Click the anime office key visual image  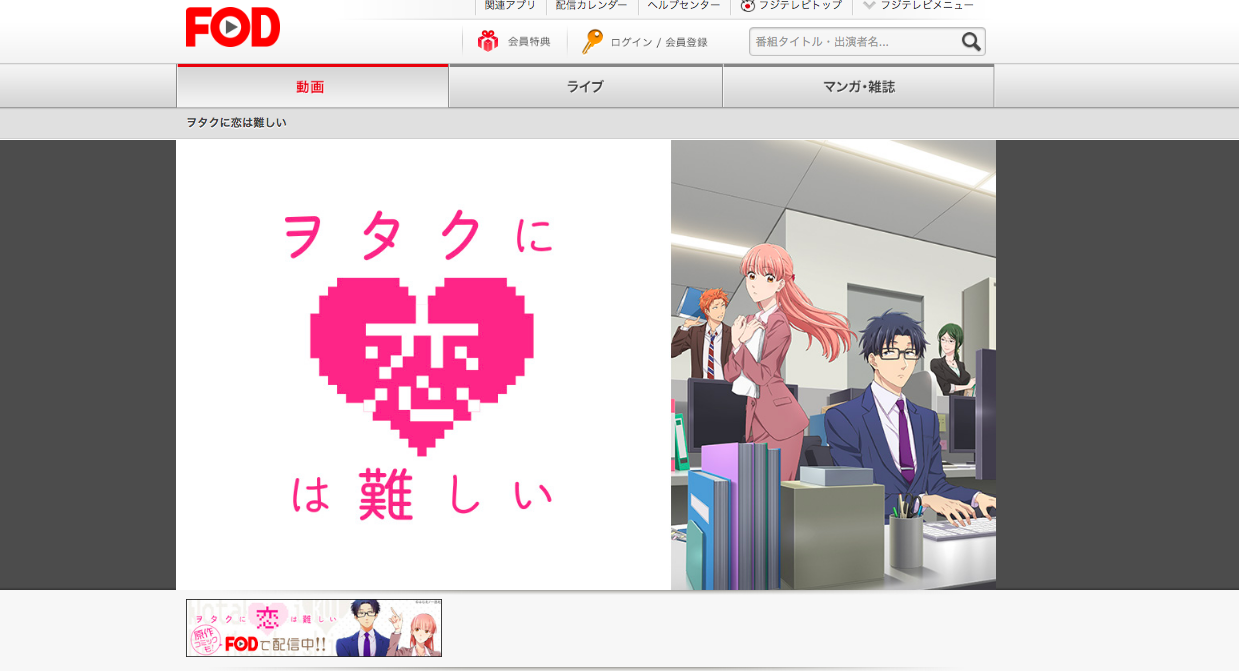833,364
